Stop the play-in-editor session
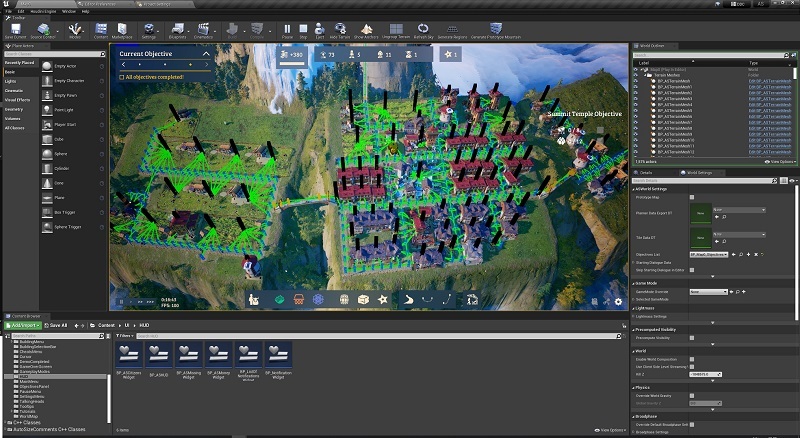Image resolution: width=800 pixels, height=438 pixels. [303, 30]
